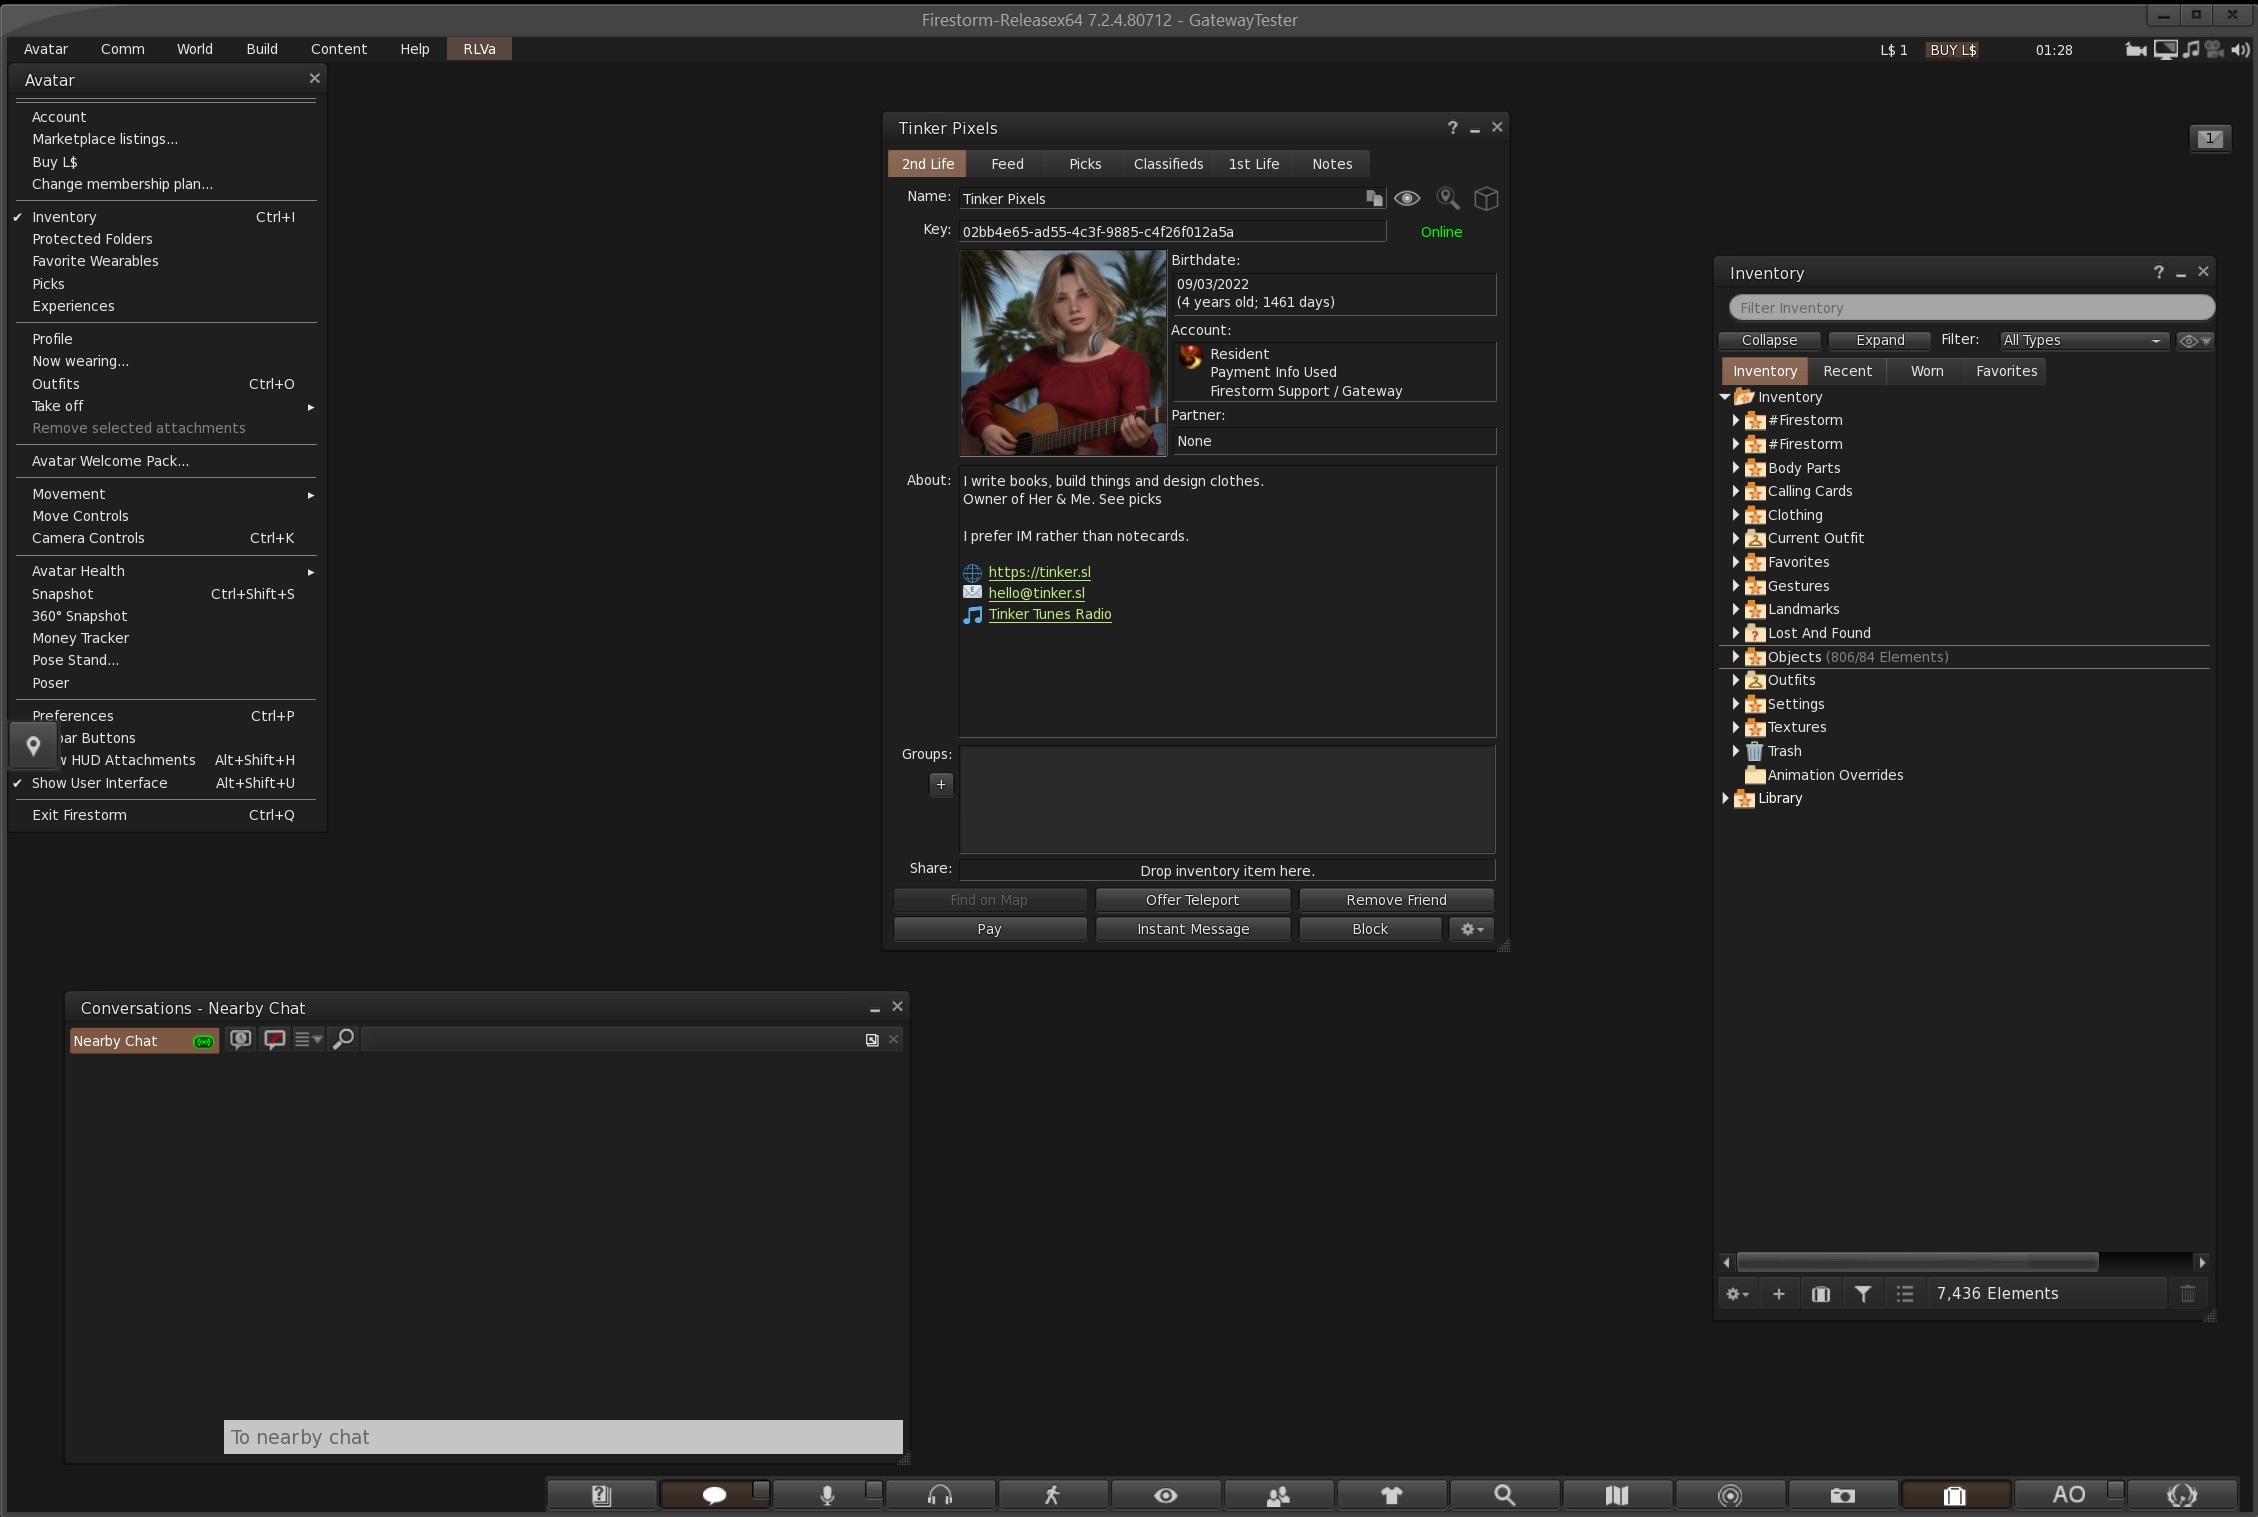2258x1517 pixels.
Task: Toggle the small checkbox on the microphone button
Action: [874, 1489]
